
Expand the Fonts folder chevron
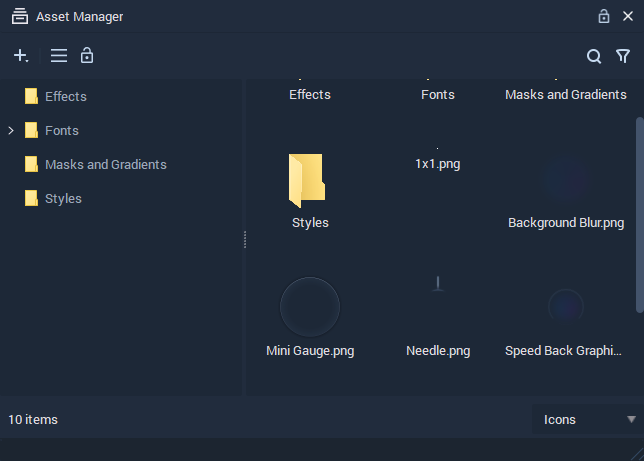[x=11, y=131]
